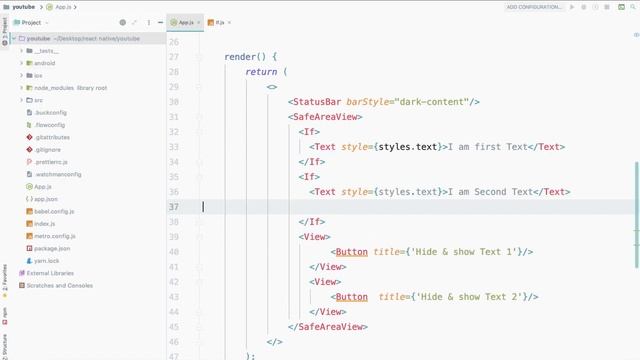640x360 pixels.
Task: Collapse the youtube project root
Action: [14, 38]
